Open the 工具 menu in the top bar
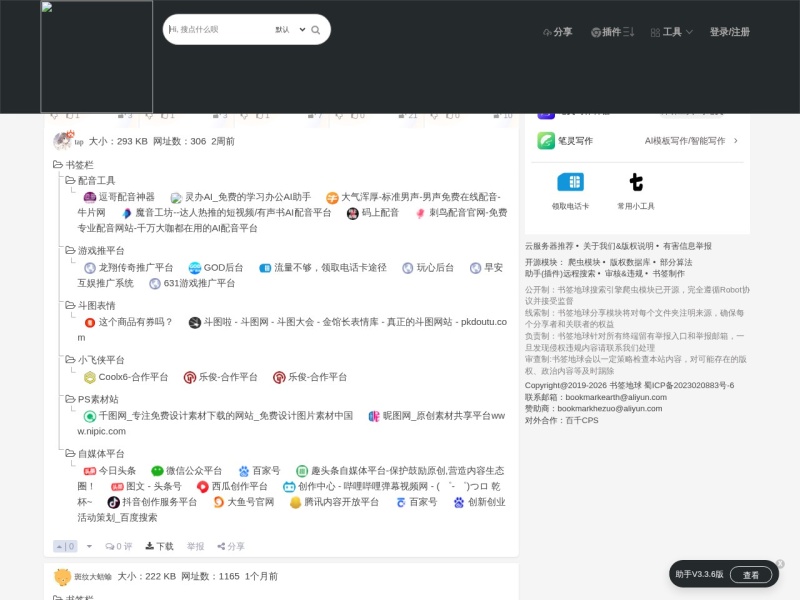This screenshot has height=600, width=800. (672, 31)
